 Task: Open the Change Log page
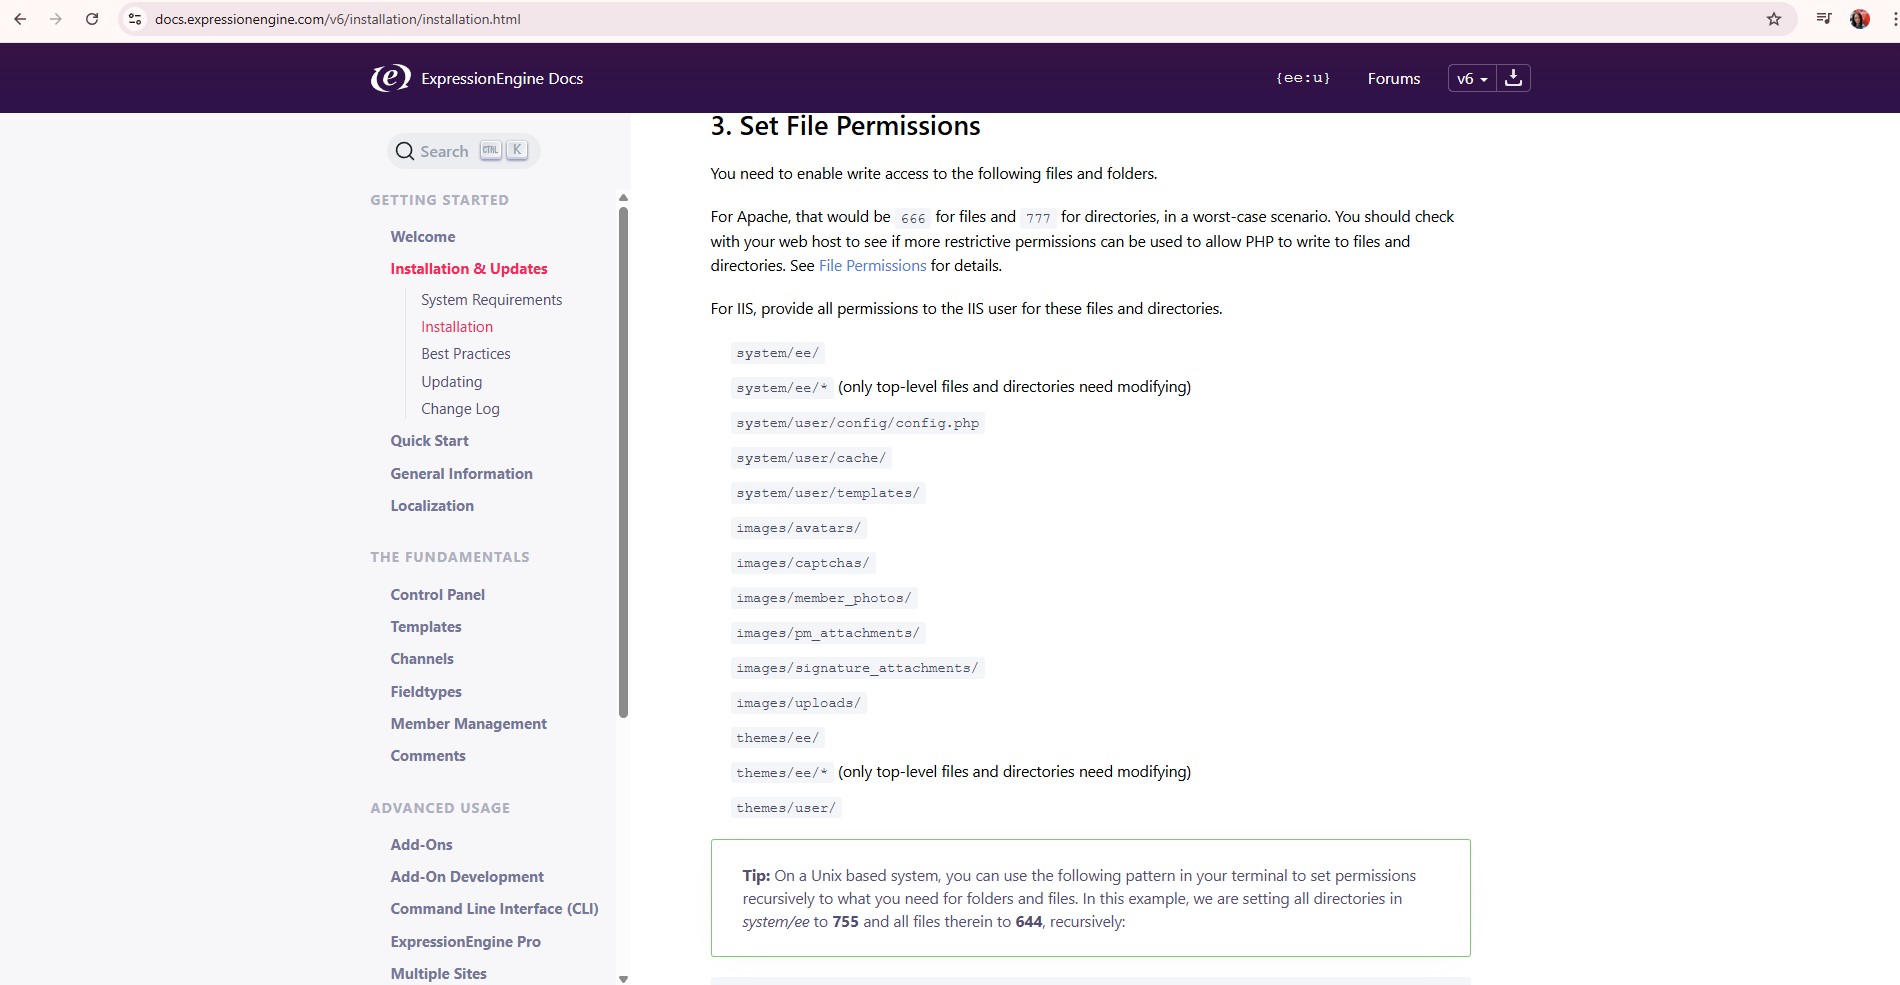(460, 408)
